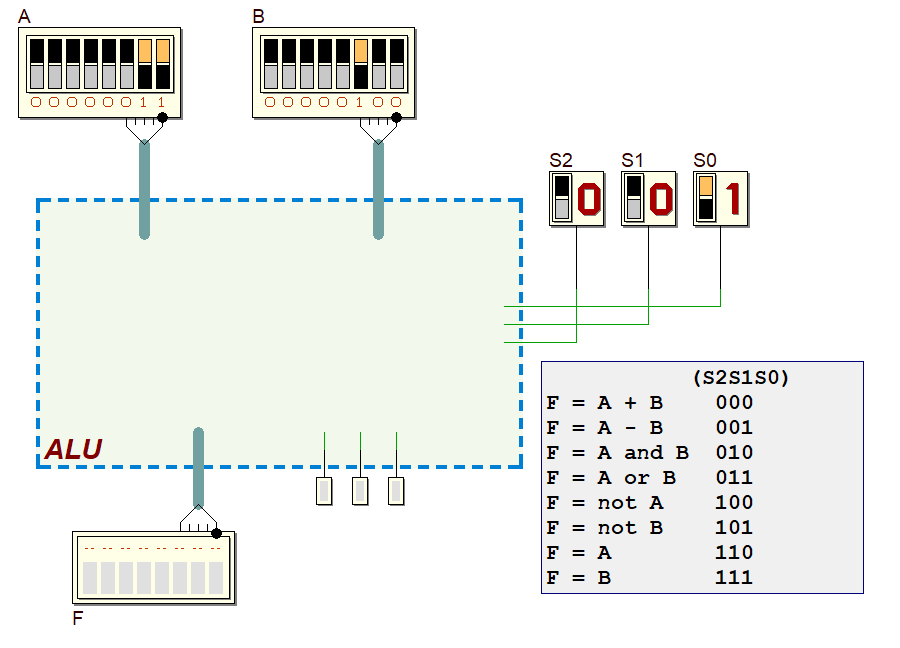Select the left output probe below the ALU
Screen dimensions: 900x648
click(x=324, y=491)
